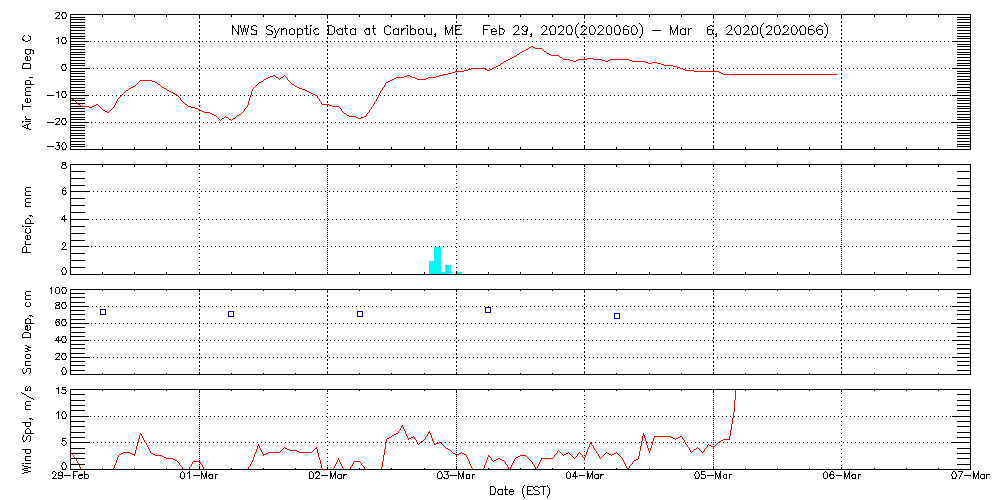Select the 02-Mar date tick label
This screenshot has width=1000, height=500.
coord(329,478)
